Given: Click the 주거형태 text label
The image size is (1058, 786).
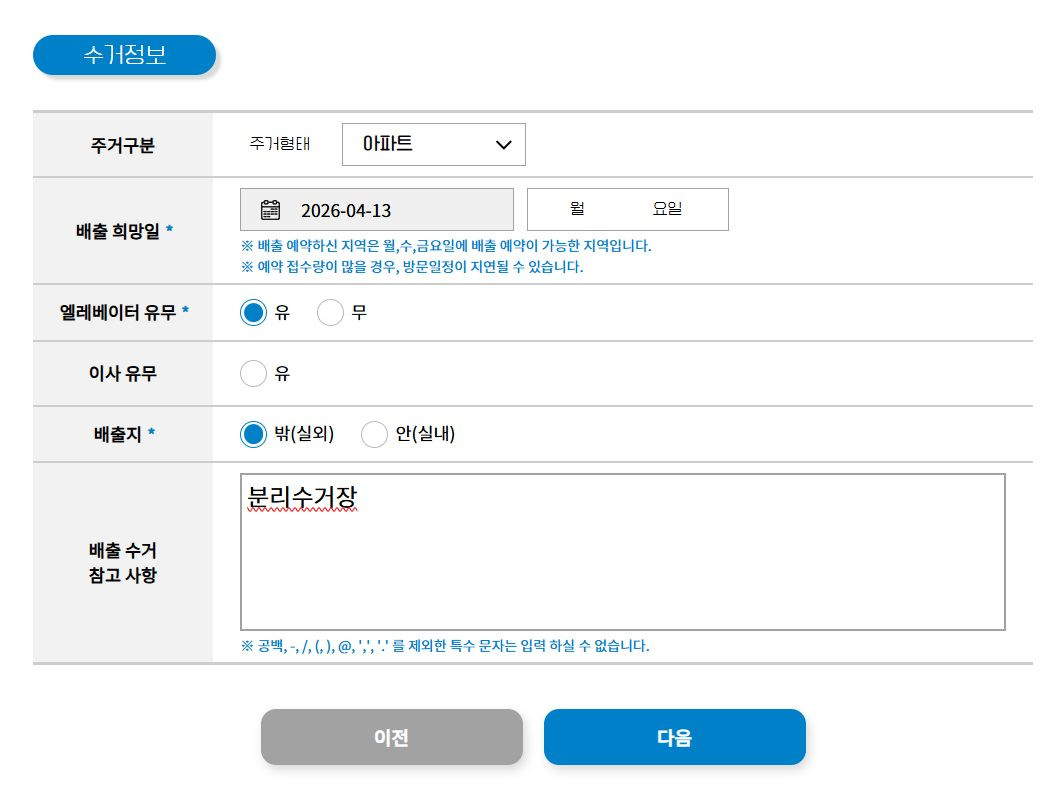Looking at the screenshot, I should point(279,144).
